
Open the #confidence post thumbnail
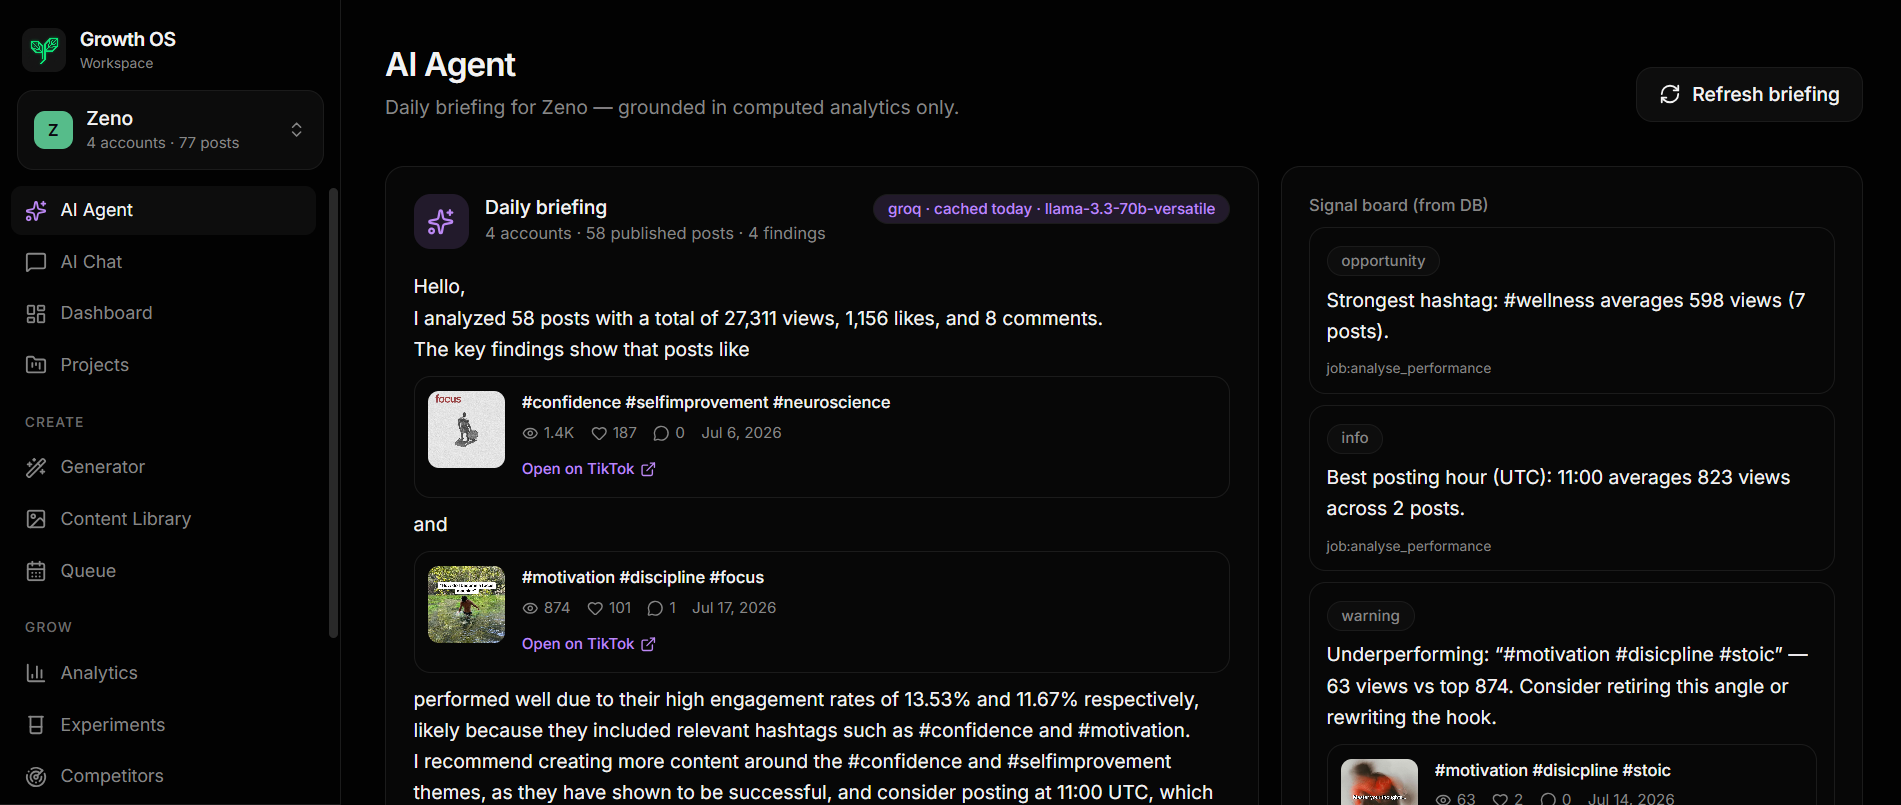click(467, 429)
